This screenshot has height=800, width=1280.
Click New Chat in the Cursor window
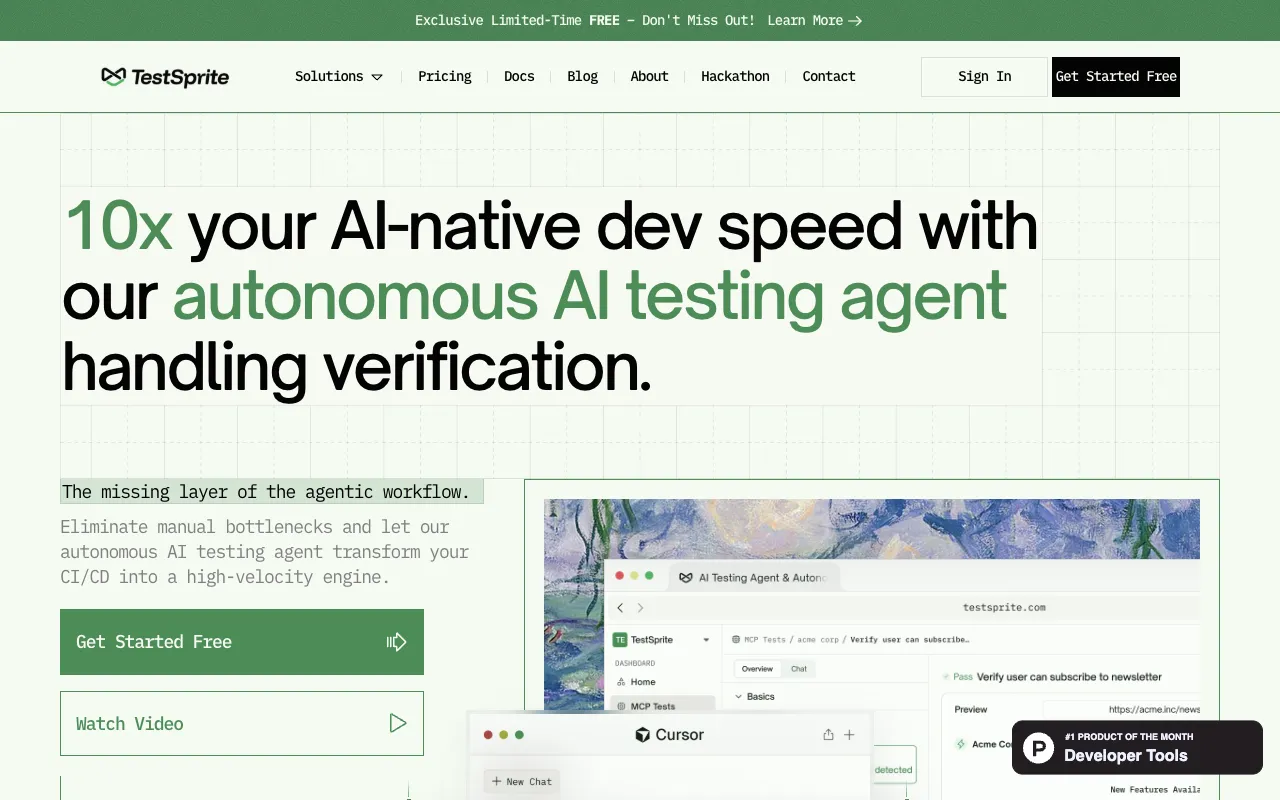[x=522, y=782]
